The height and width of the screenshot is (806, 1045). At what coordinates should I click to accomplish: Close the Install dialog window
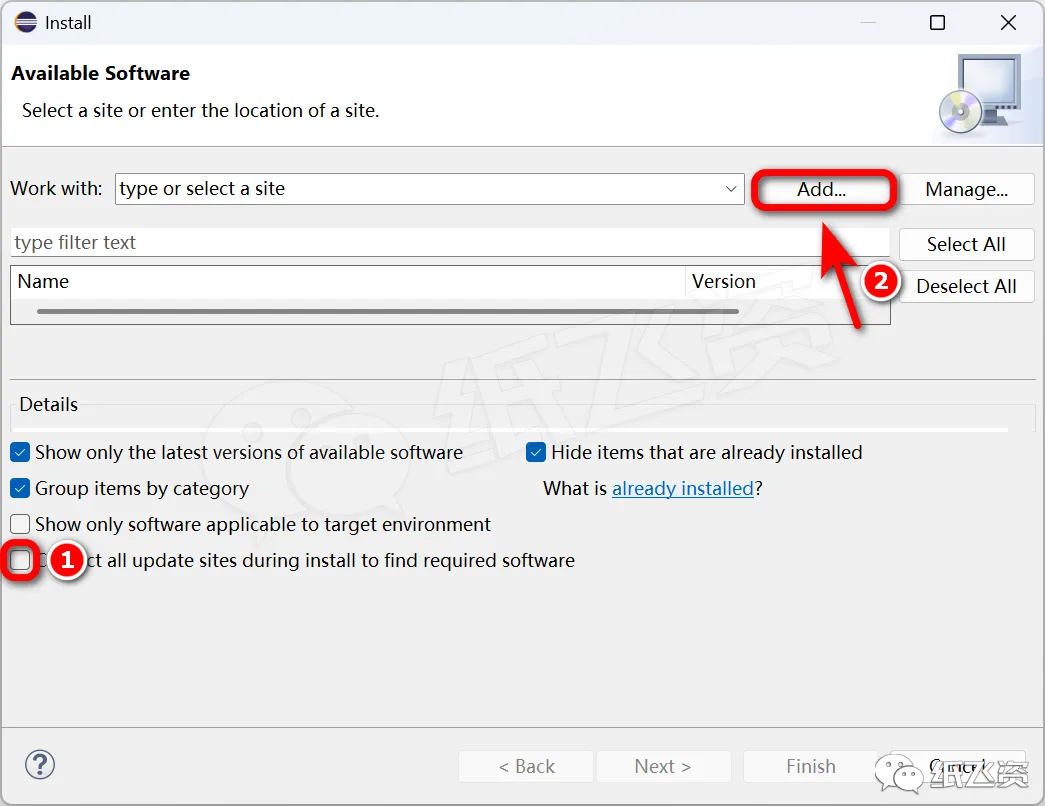[x=1008, y=22]
